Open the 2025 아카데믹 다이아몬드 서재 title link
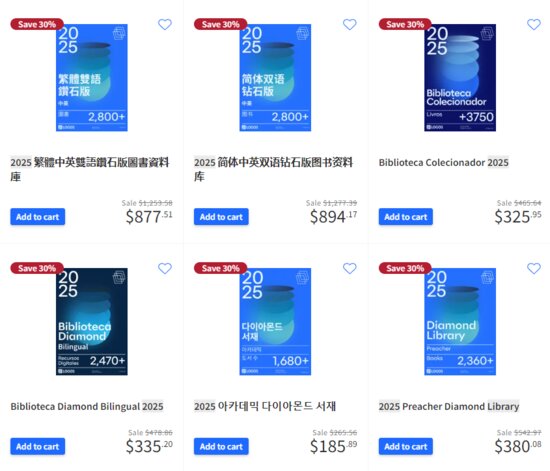This screenshot has width=550, height=471. [265, 406]
